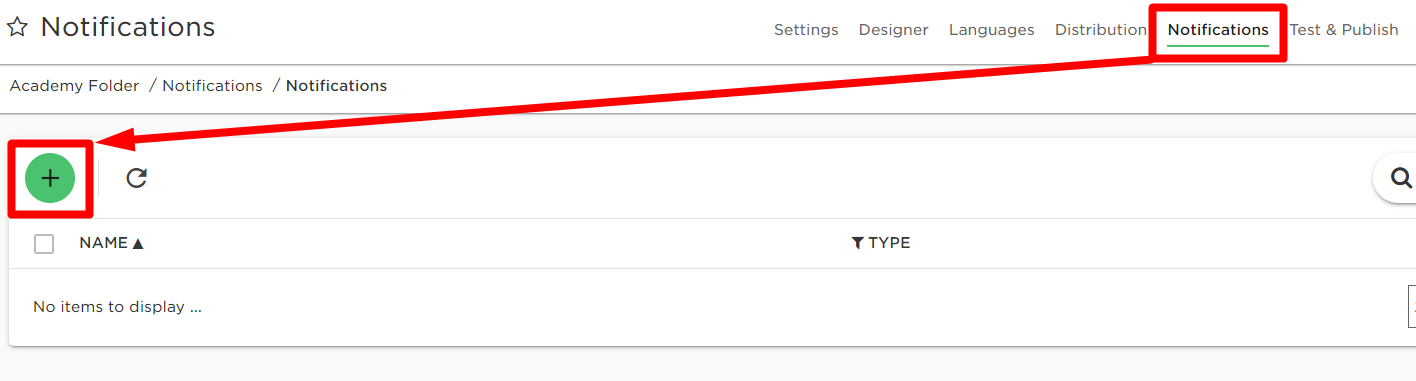
Task: Select the Distribution tab
Action: coord(1100,30)
